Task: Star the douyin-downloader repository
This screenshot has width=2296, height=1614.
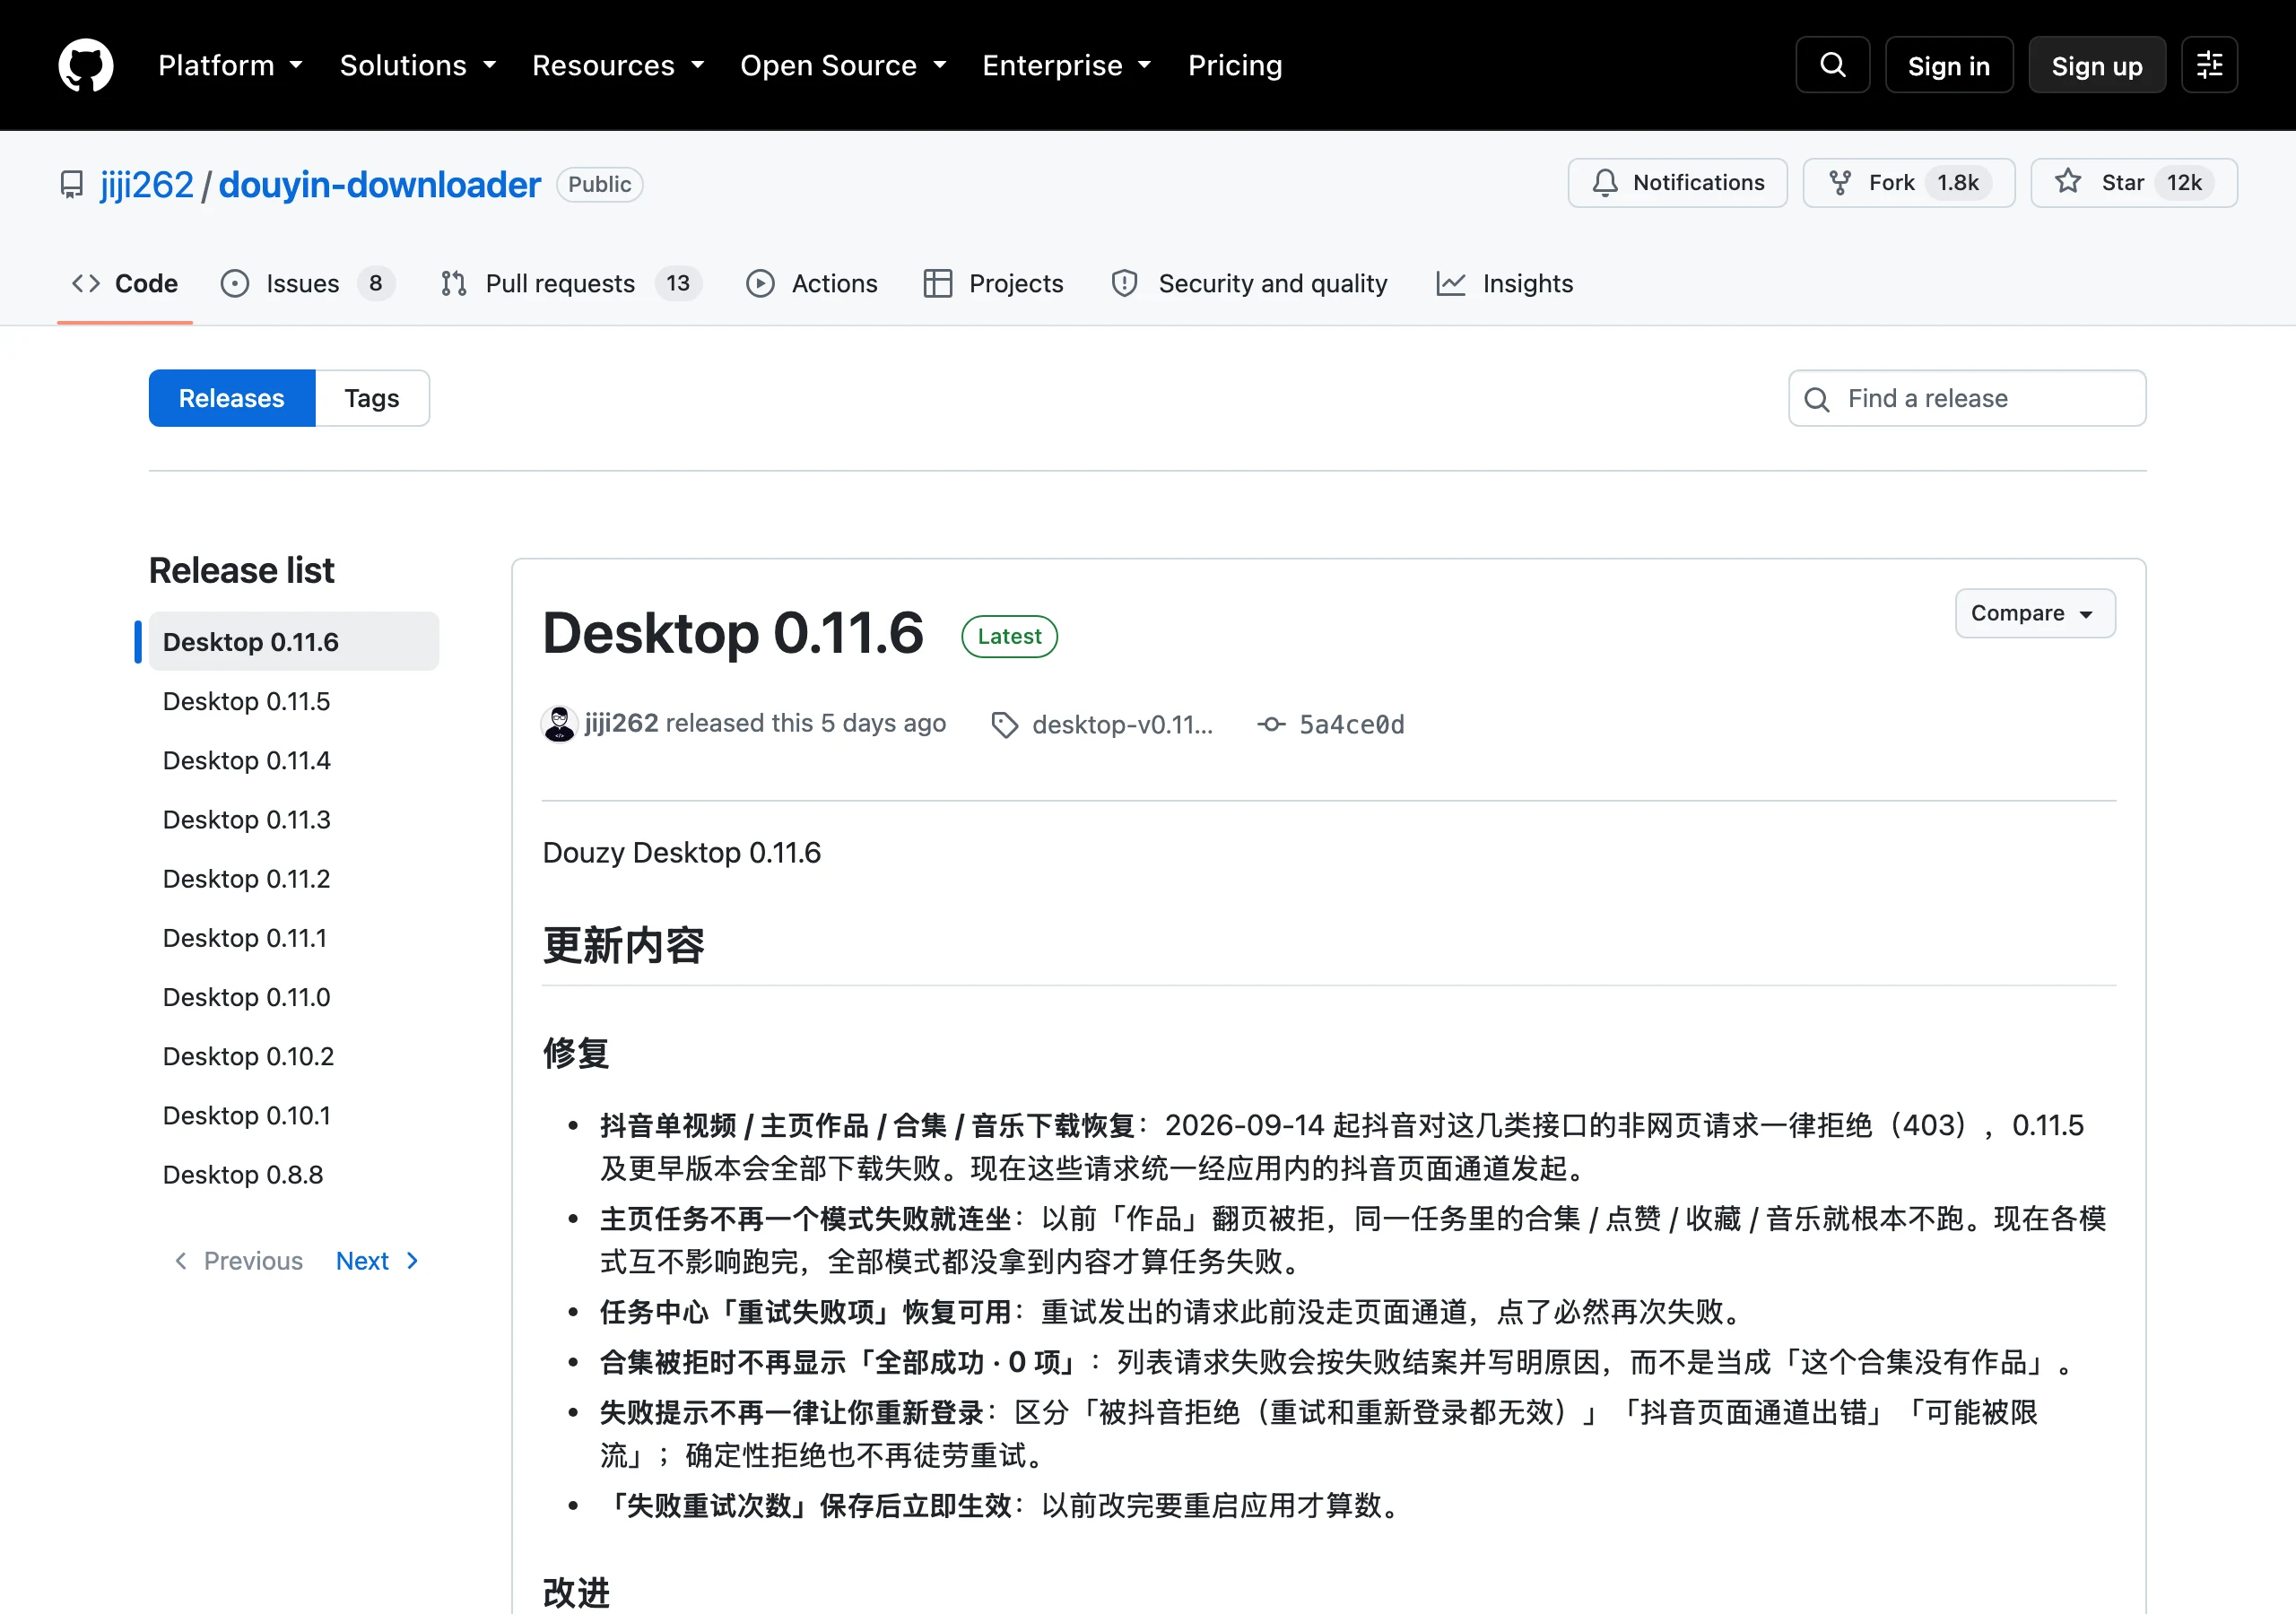Action: (x=2134, y=183)
